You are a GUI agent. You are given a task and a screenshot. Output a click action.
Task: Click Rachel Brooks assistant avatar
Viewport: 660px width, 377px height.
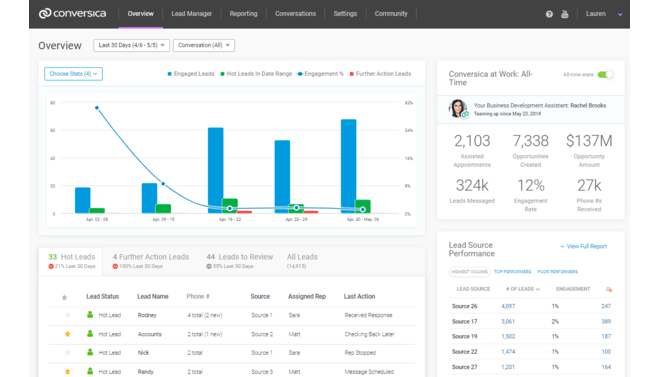[x=458, y=109]
